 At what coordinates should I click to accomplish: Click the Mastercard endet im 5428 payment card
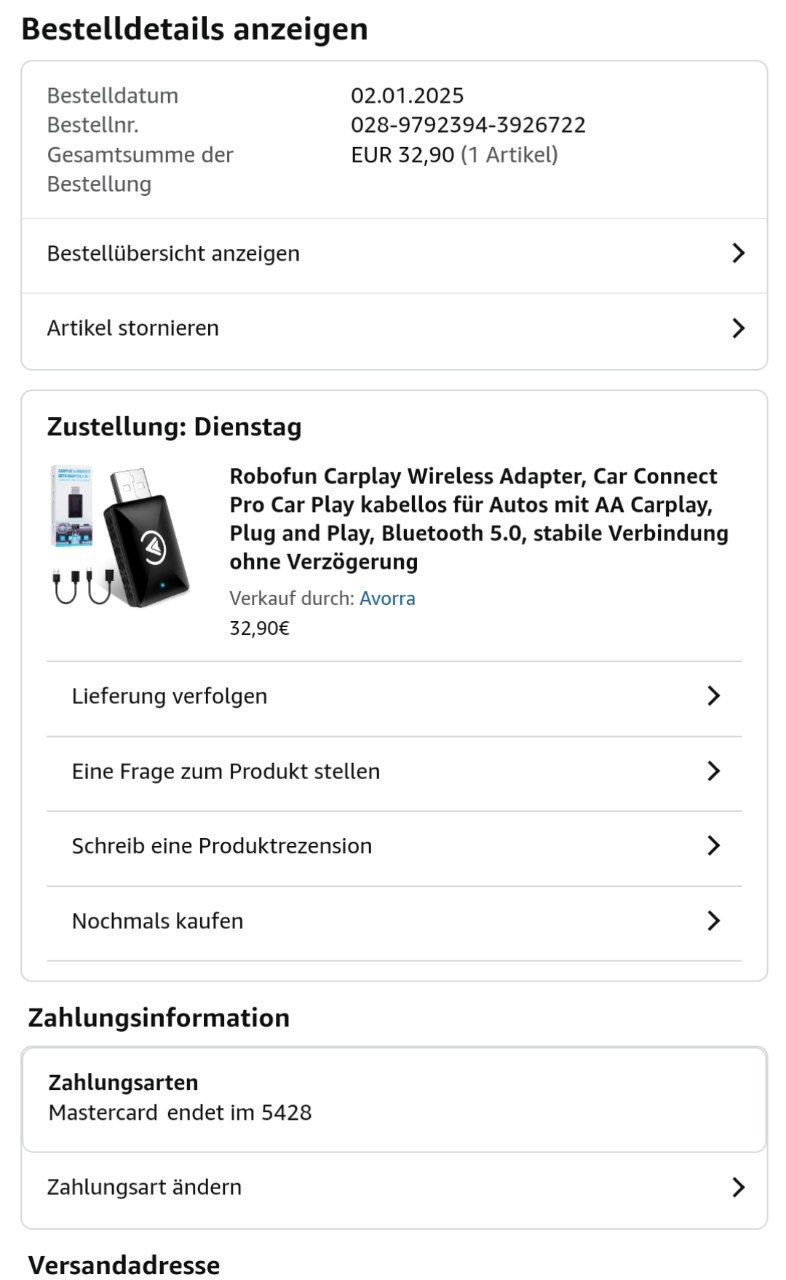(x=180, y=1111)
